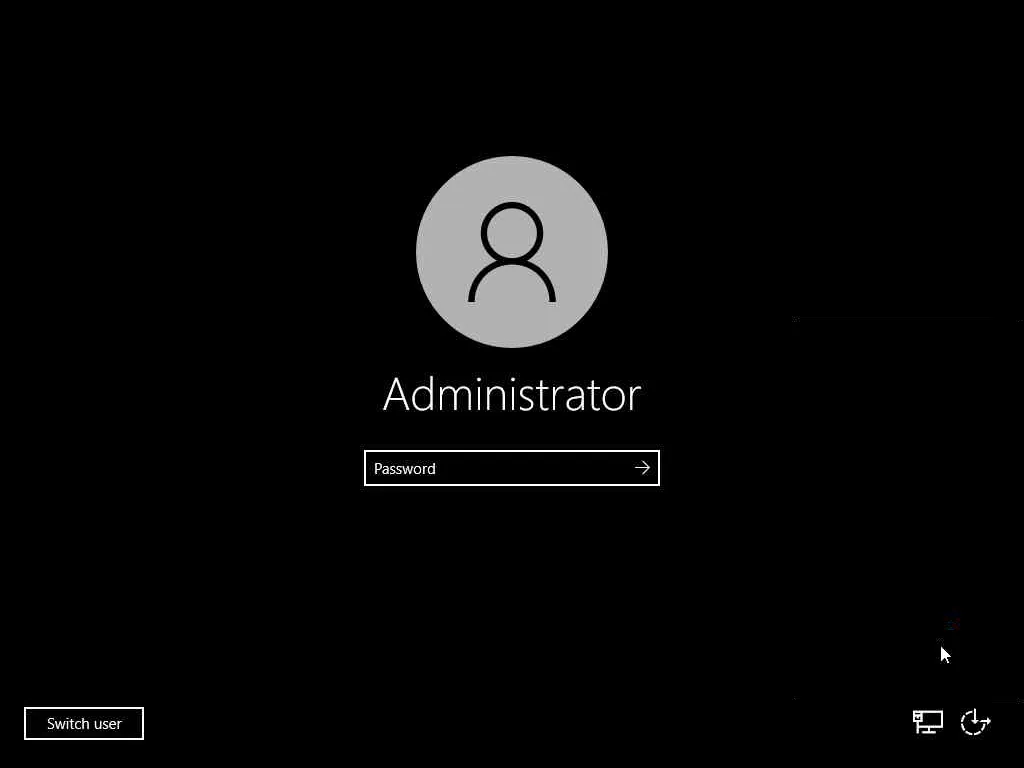Image resolution: width=1024 pixels, height=768 pixels.
Task: Click the person silhouette in the grey circle
Action: [512, 253]
